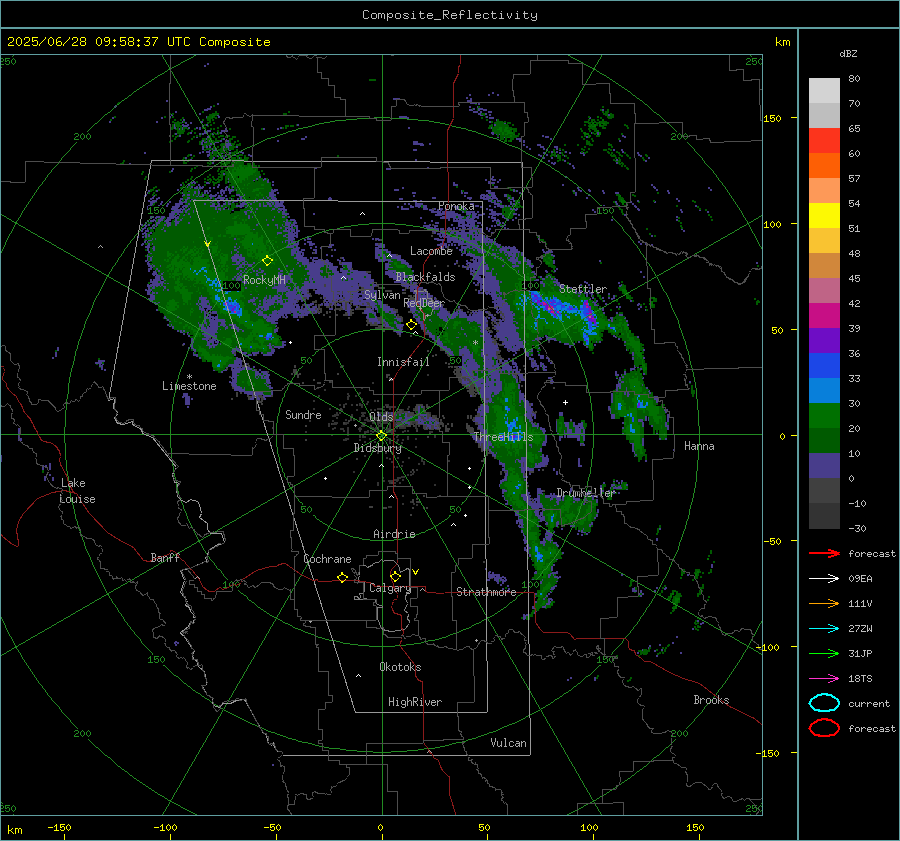
Task: Click the dBZ legend heading
Action: click(x=848, y=53)
